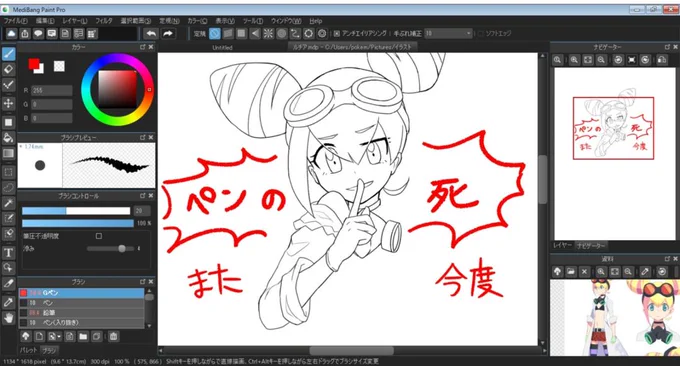680x366 pixels.
Task: Select the Gradient tool
Action: click(8, 154)
